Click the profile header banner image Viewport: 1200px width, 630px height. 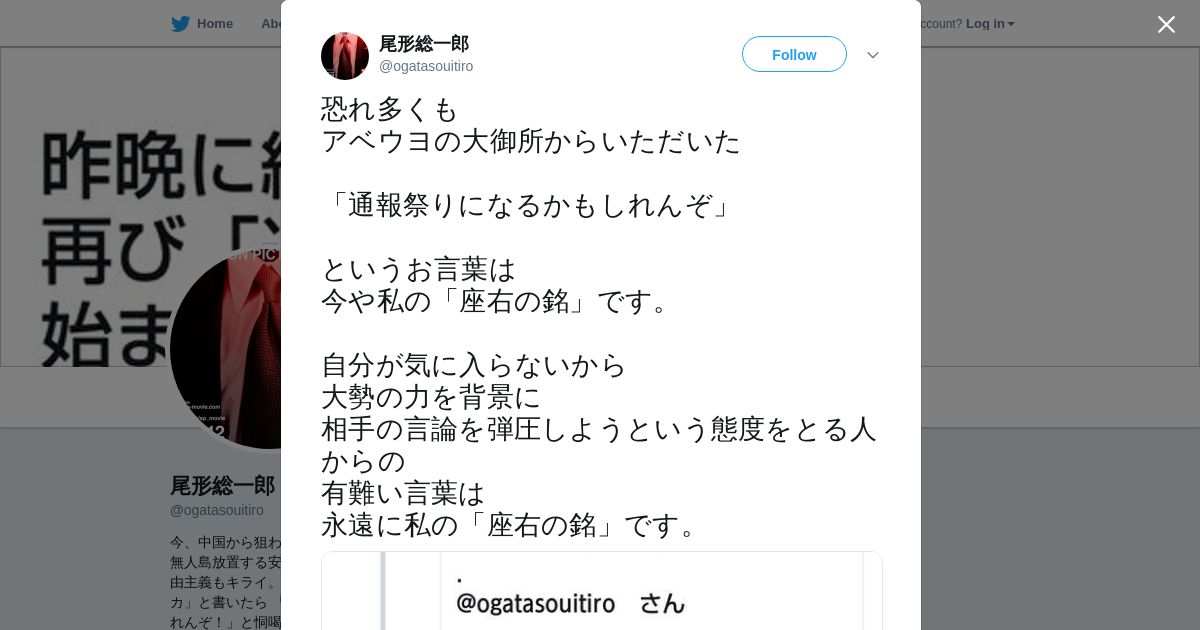140,206
